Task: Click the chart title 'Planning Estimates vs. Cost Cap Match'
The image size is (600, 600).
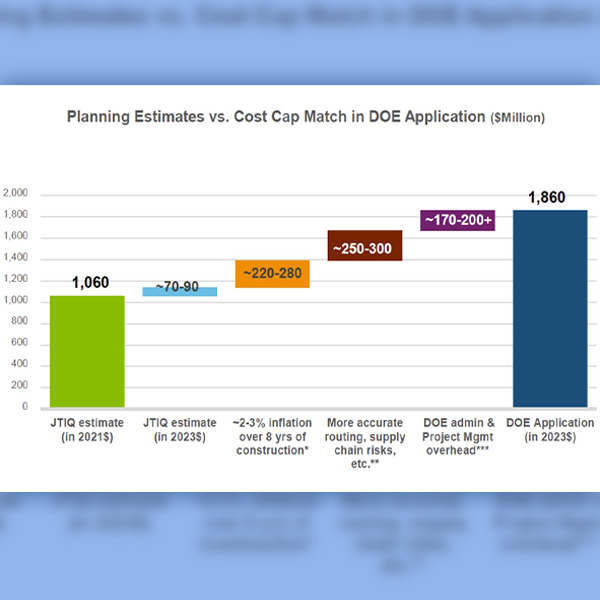Action: coord(276,117)
